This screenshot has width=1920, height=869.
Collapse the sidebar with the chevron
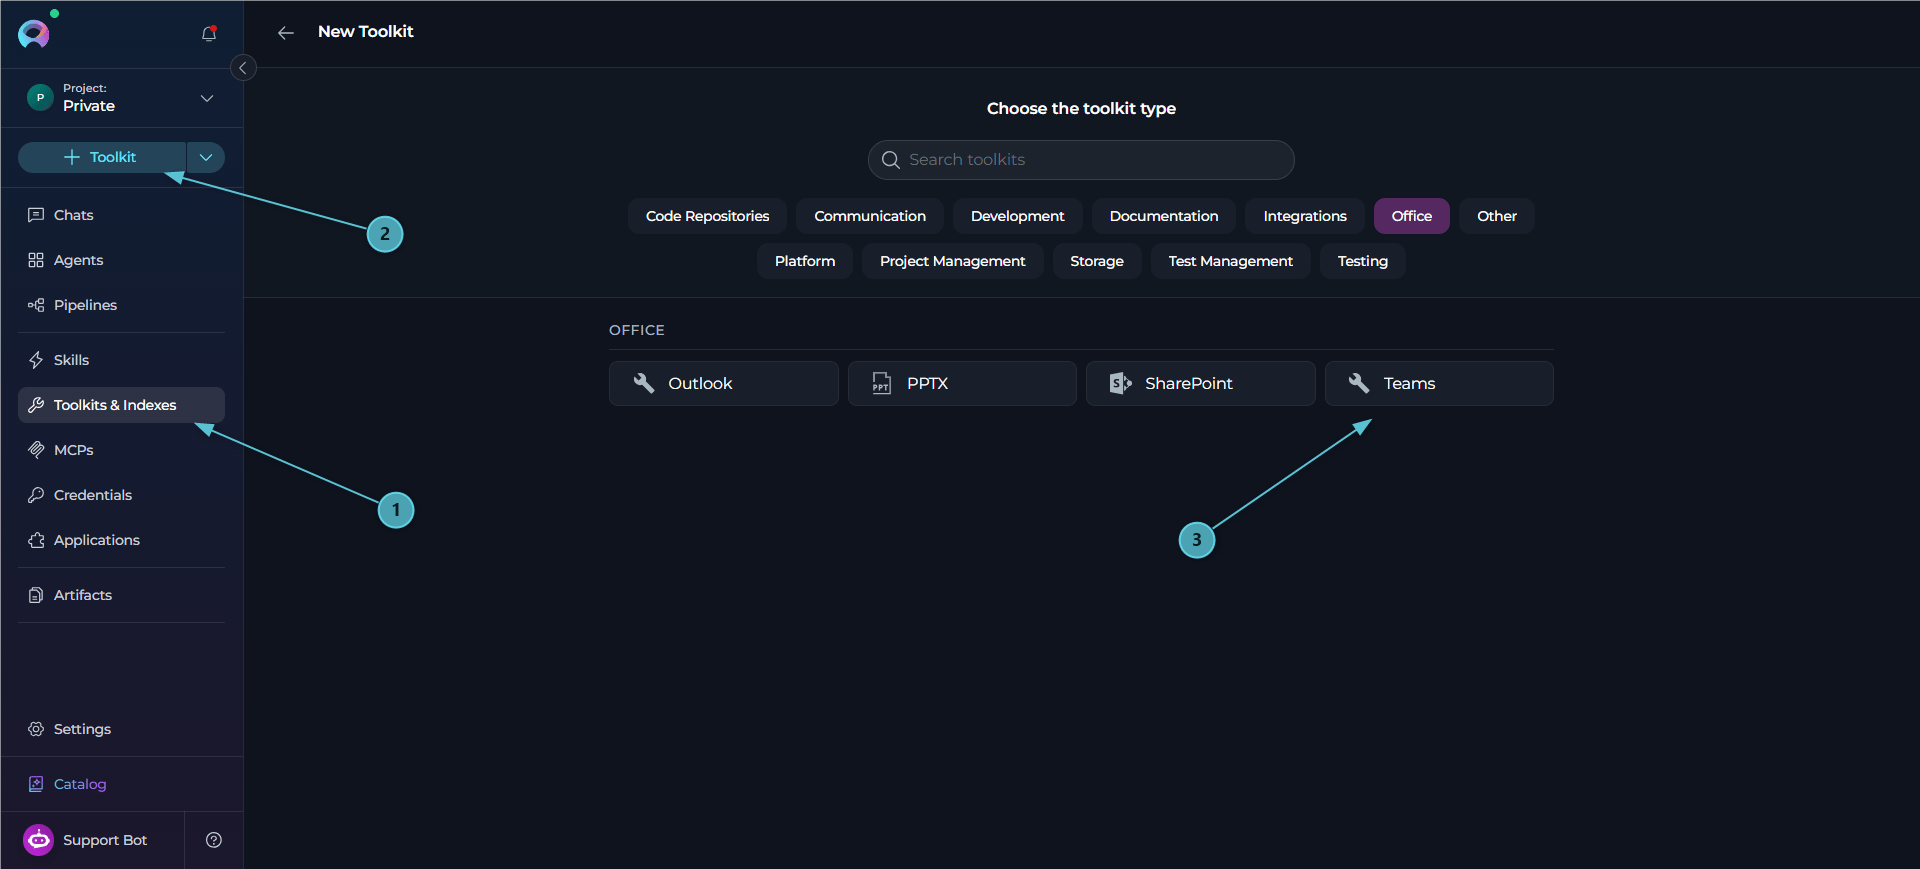243,68
